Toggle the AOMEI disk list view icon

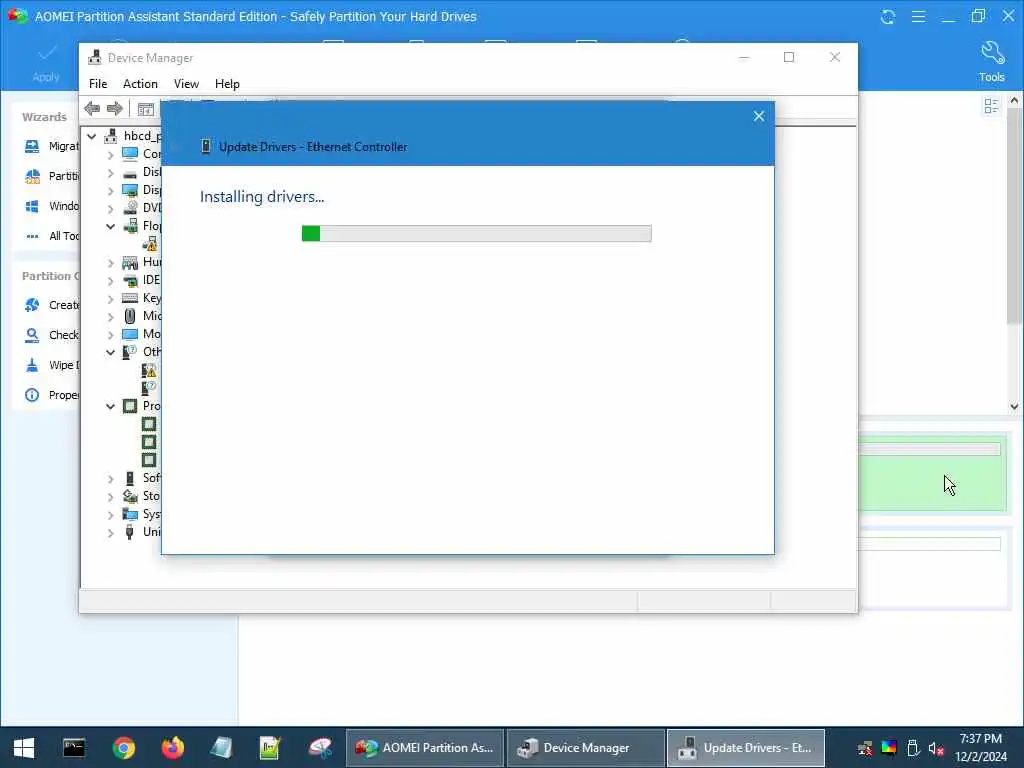(991, 106)
